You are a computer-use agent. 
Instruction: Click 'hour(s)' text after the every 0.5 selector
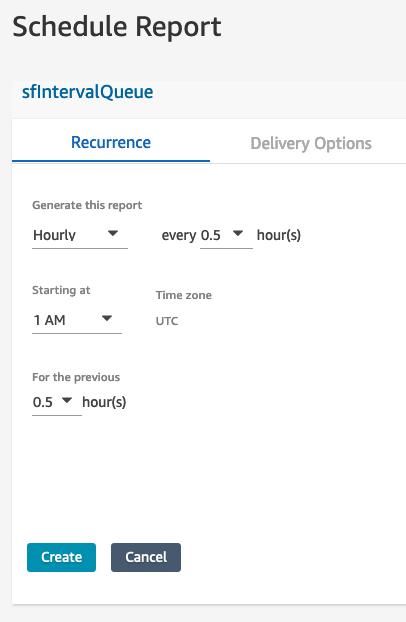tap(279, 235)
